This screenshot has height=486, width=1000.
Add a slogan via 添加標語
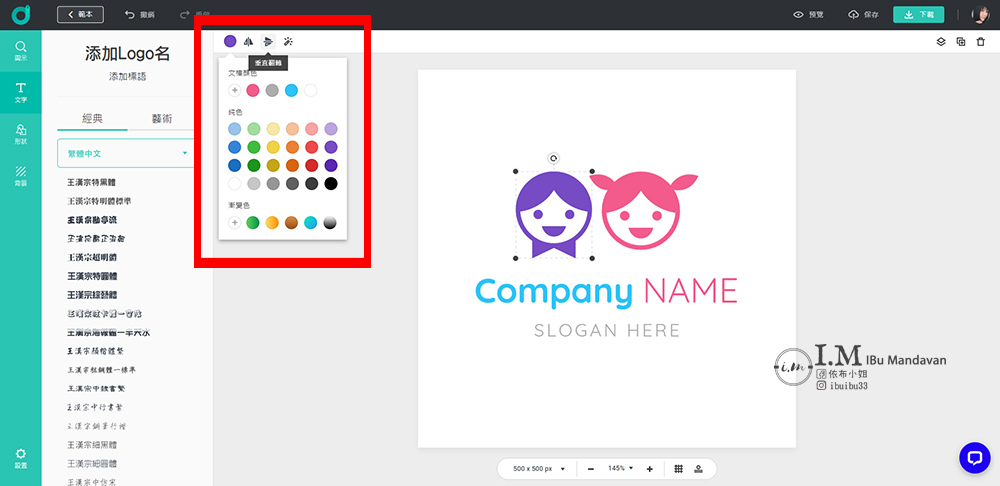coord(128,77)
